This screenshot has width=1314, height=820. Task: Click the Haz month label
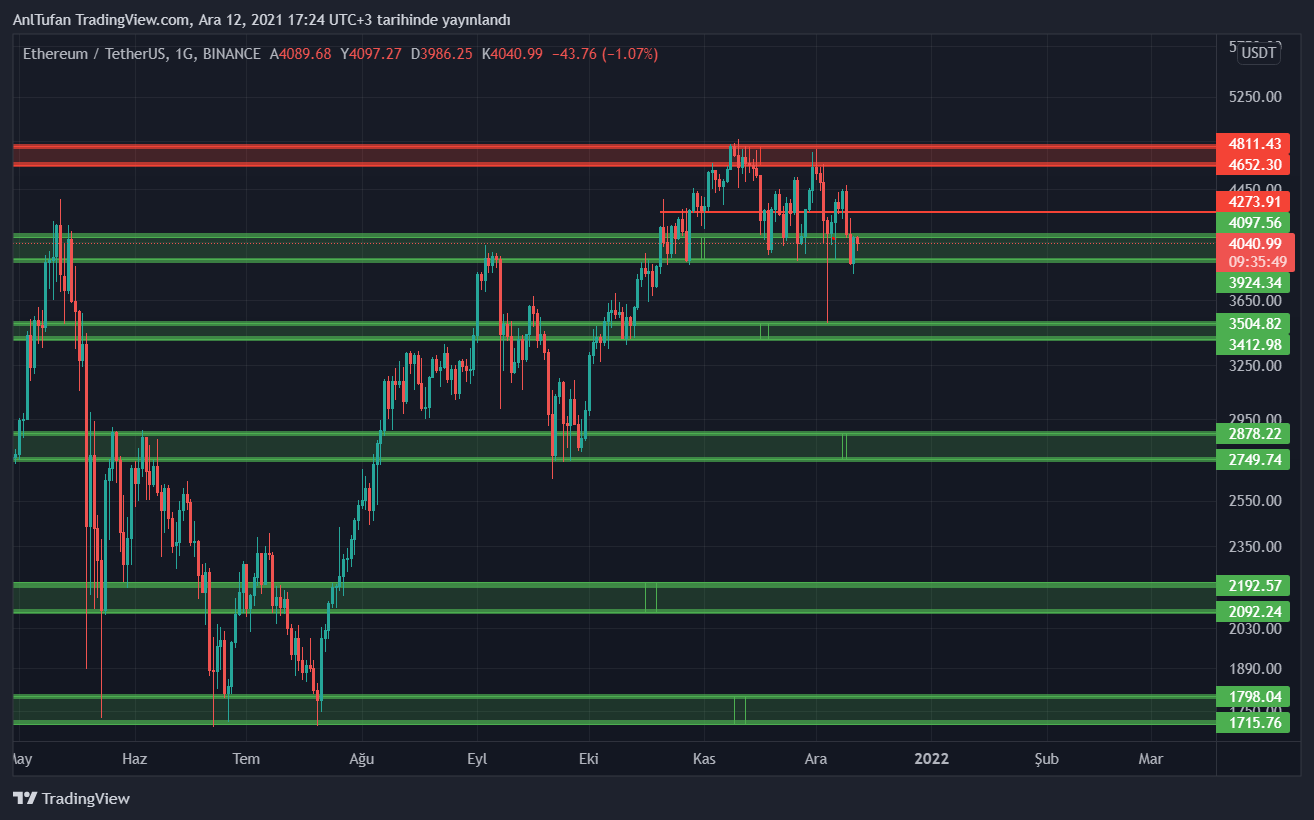point(134,759)
